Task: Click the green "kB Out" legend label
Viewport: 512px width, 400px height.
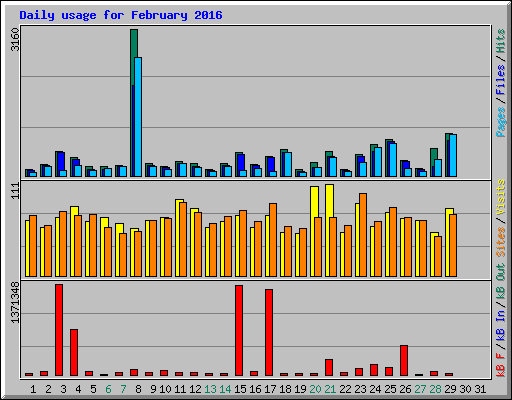Action: pos(501,281)
